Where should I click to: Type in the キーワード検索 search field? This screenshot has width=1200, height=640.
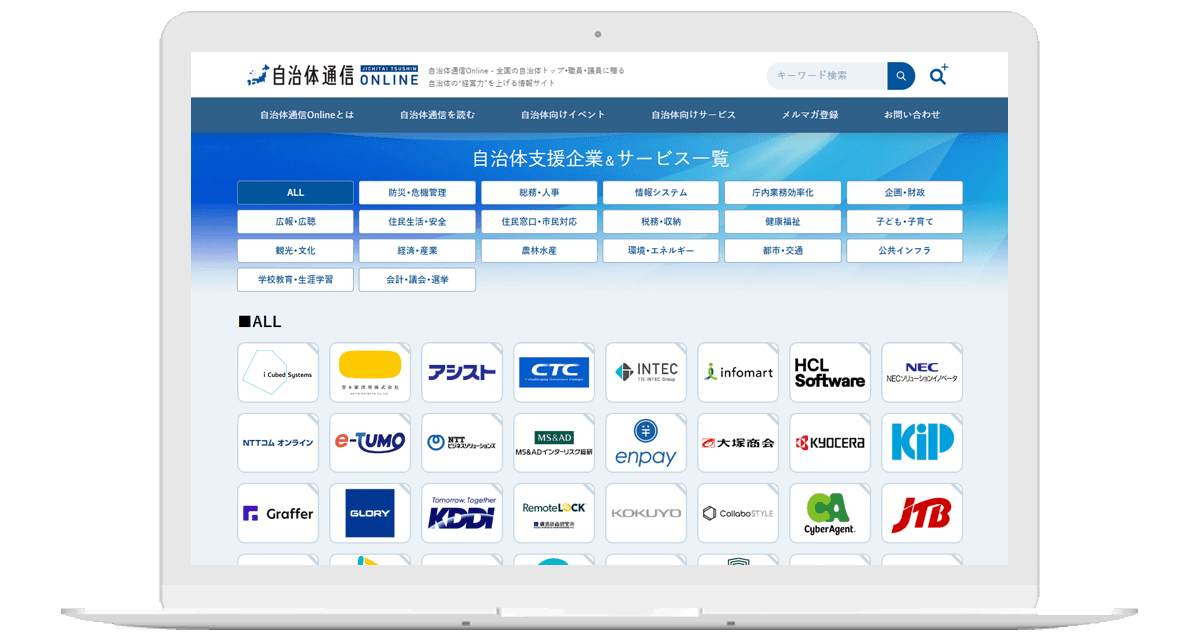coord(826,76)
